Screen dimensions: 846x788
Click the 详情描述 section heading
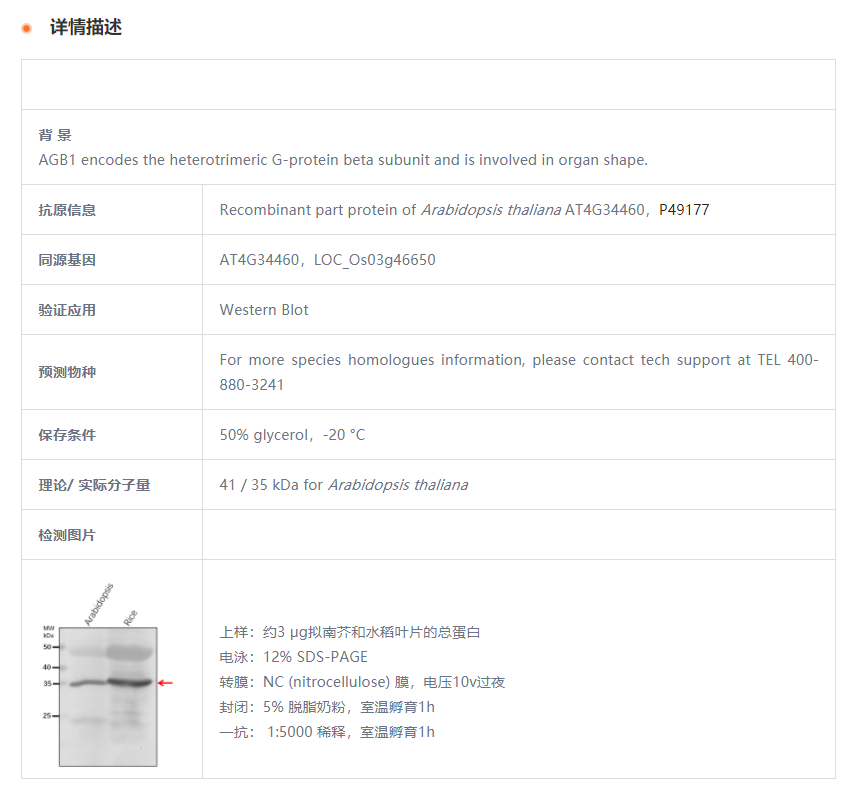coord(86,28)
